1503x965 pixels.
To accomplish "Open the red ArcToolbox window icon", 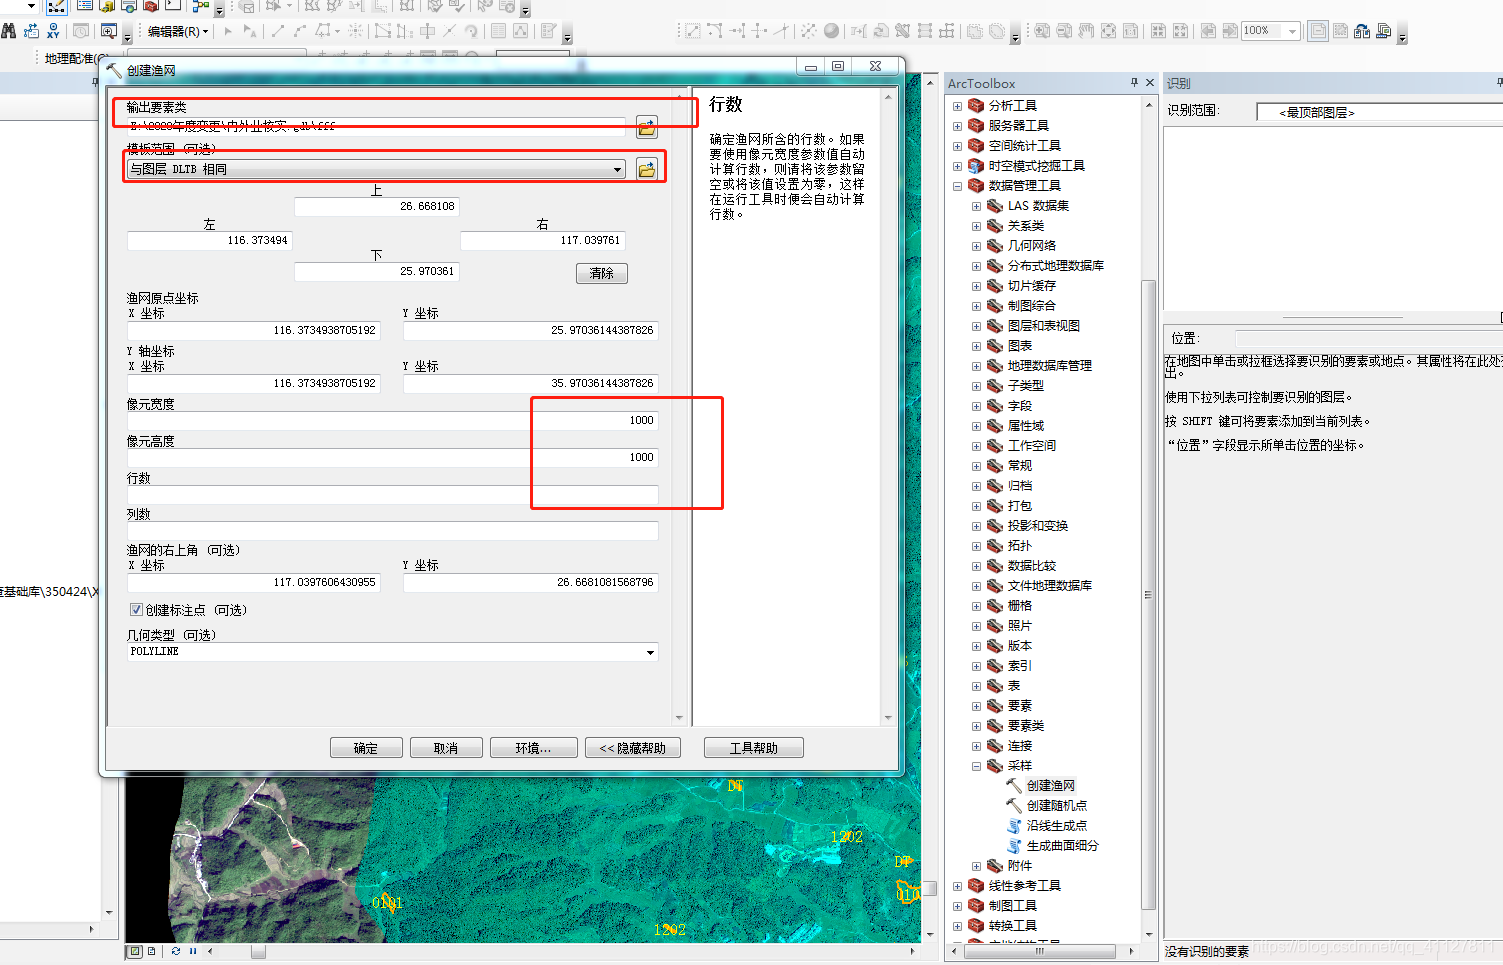I will pyautogui.click(x=151, y=5).
